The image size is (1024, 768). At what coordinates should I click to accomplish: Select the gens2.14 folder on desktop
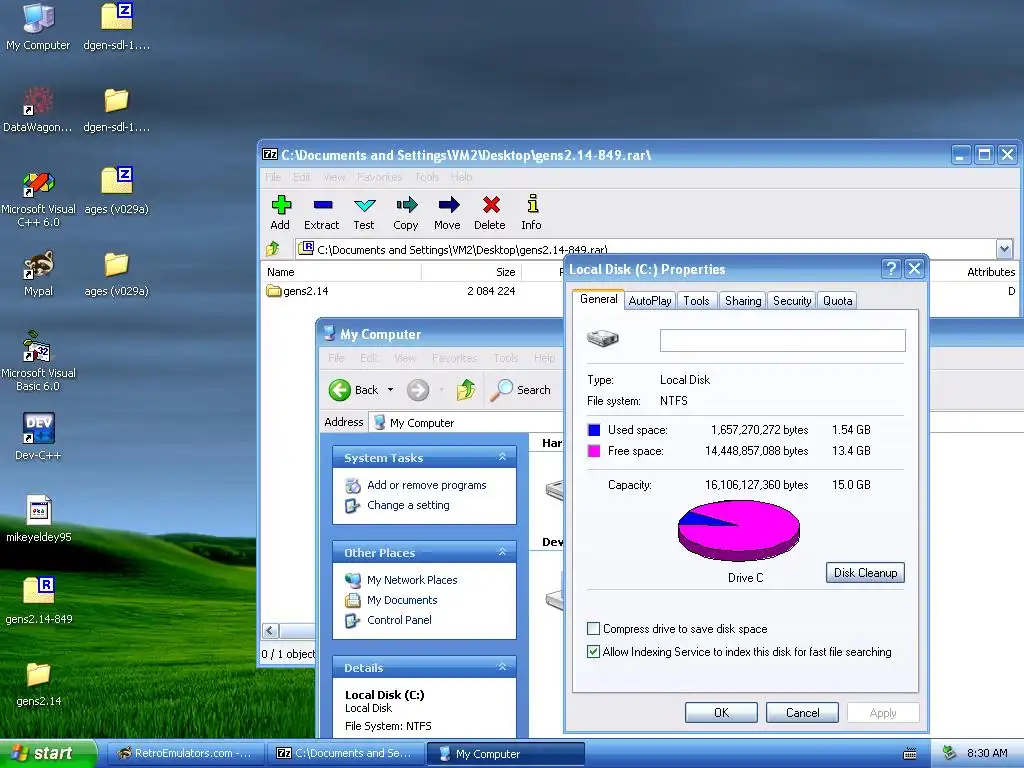[x=39, y=684]
